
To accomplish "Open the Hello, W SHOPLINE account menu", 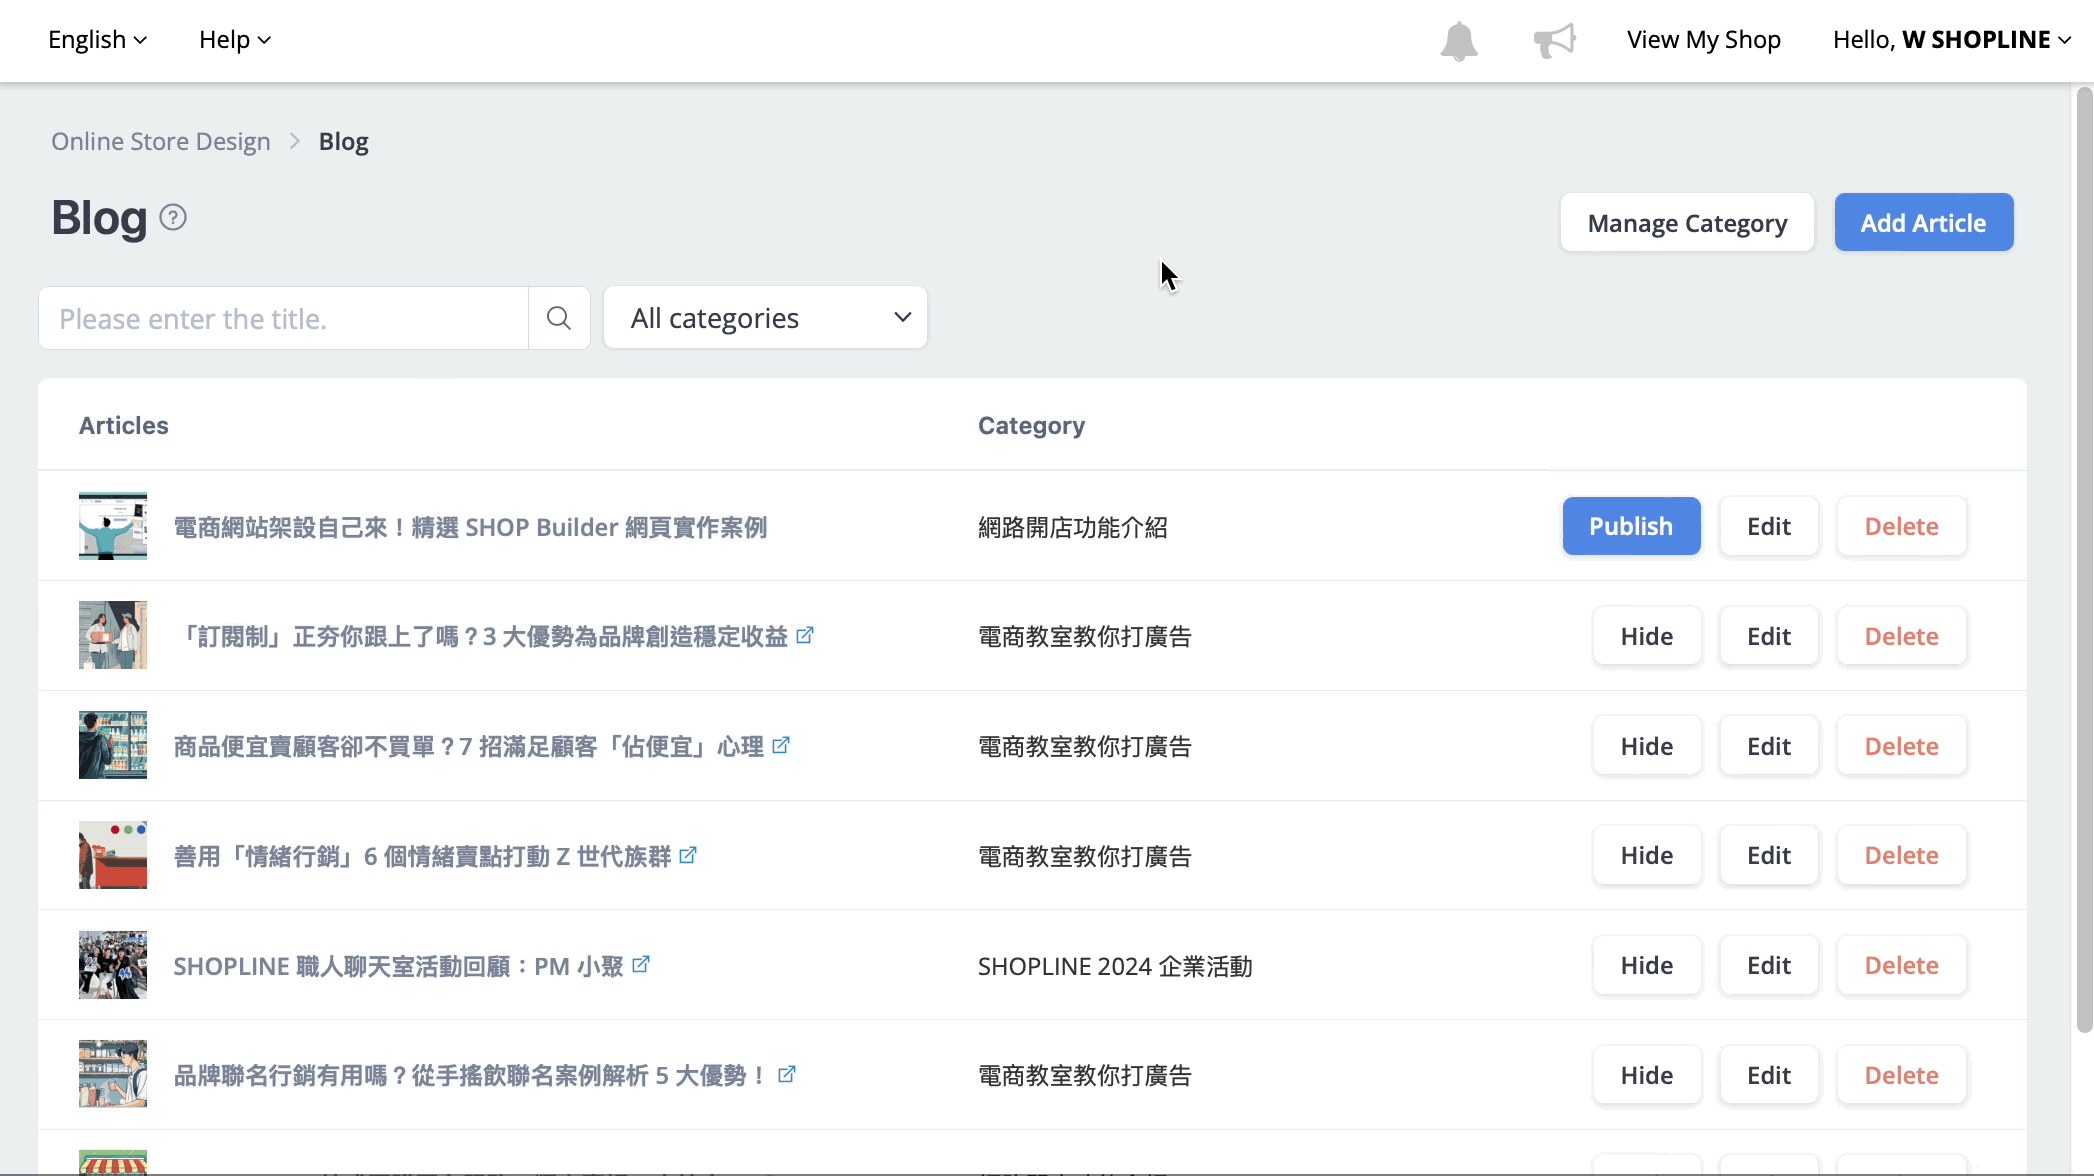I will [x=1952, y=40].
